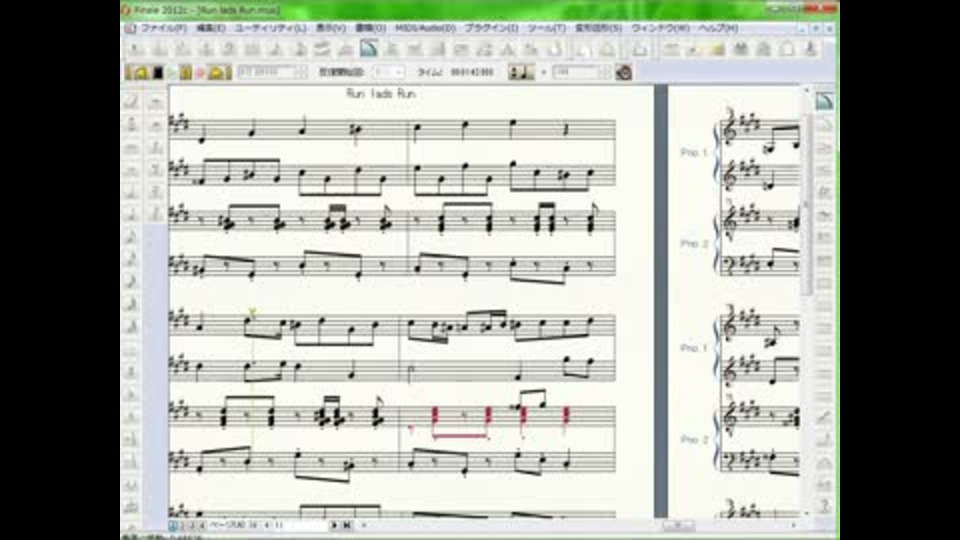Select the HyperScribe tool
The width and height of the screenshot is (960, 540).
pos(322,49)
